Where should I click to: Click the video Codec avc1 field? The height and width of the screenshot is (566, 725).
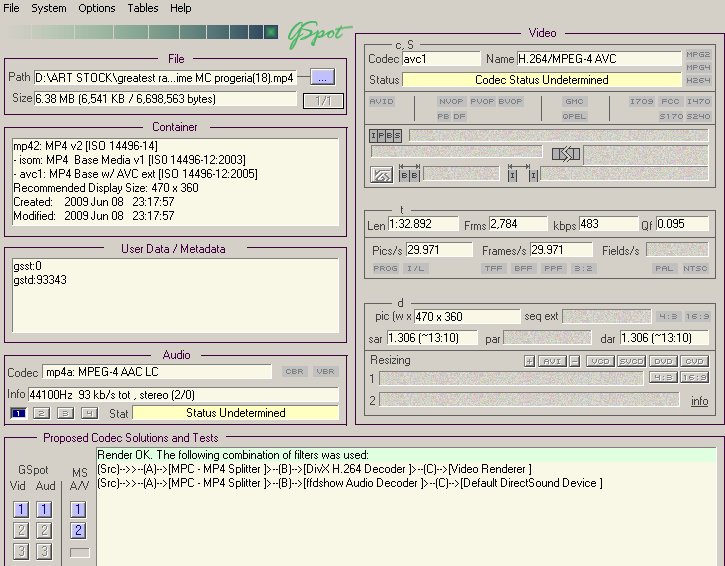(x=441, y=59)
